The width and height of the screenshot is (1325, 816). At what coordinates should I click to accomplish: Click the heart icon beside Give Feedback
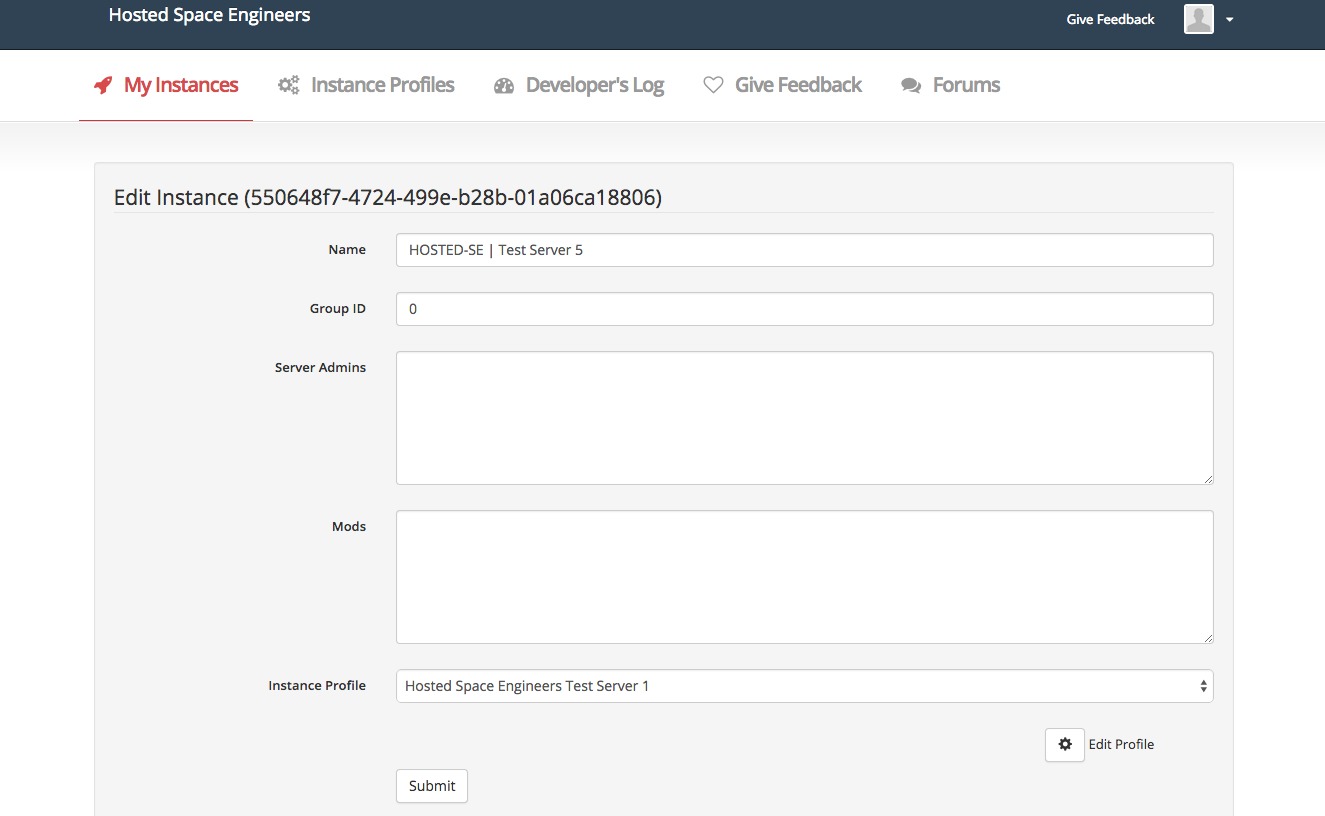point(713,85)
